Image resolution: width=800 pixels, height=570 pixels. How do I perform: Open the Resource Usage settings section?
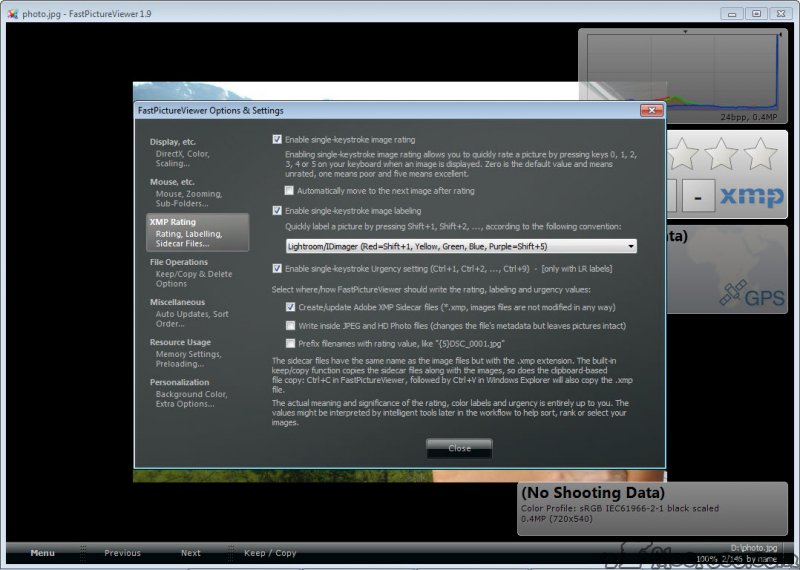coord(196,353)
